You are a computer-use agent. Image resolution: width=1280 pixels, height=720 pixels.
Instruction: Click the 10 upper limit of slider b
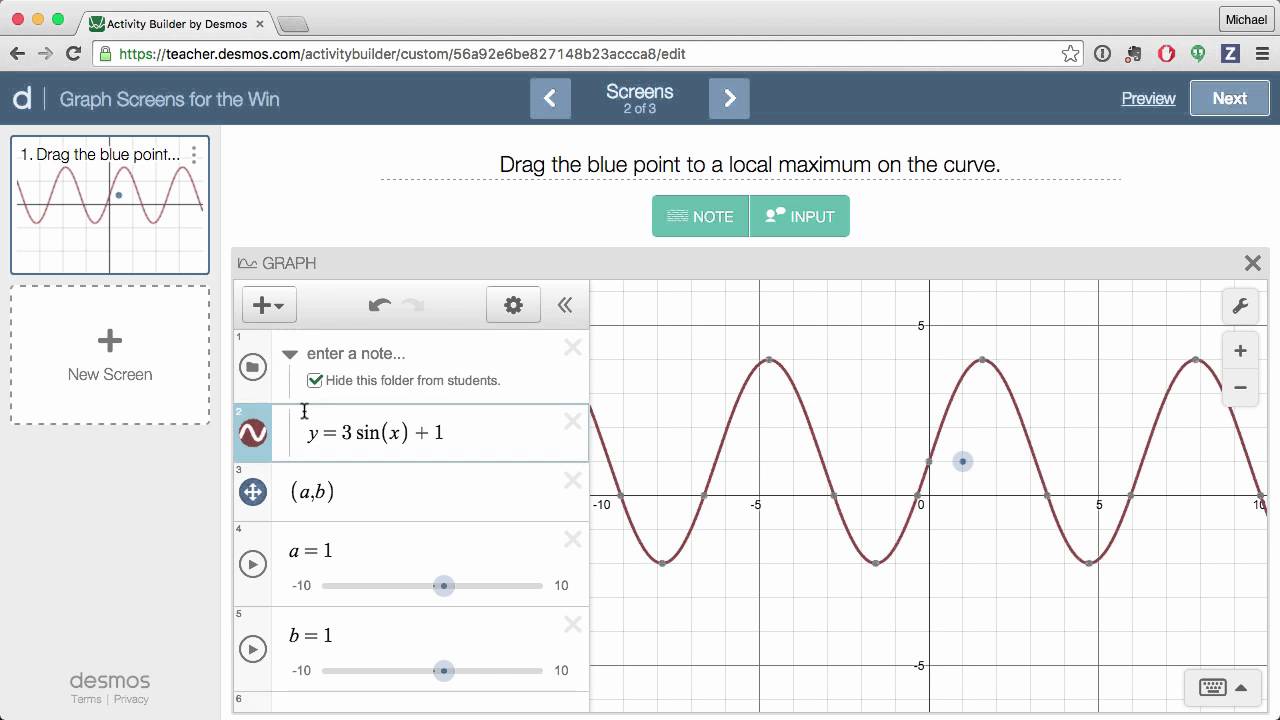coord(561,671)
